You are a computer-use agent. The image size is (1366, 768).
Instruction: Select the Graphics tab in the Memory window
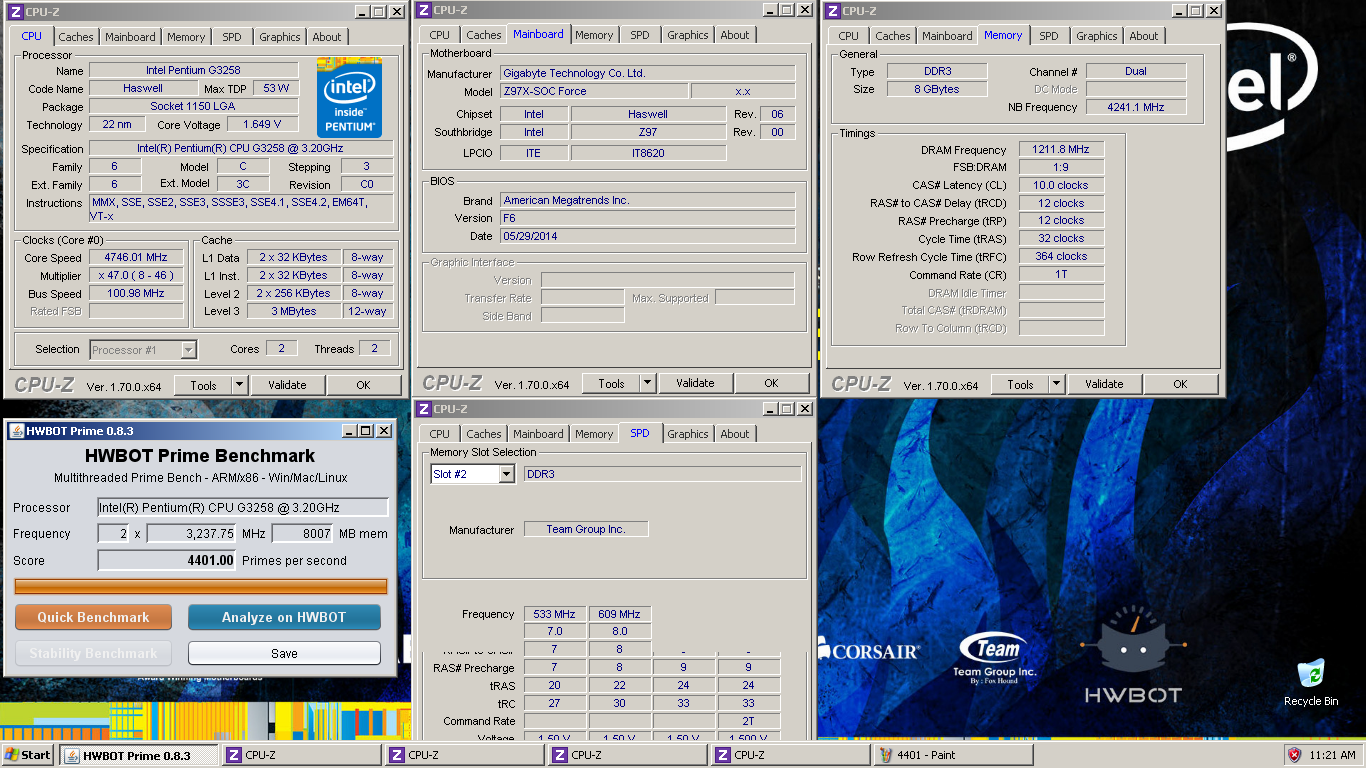(x=1097, y=36)
